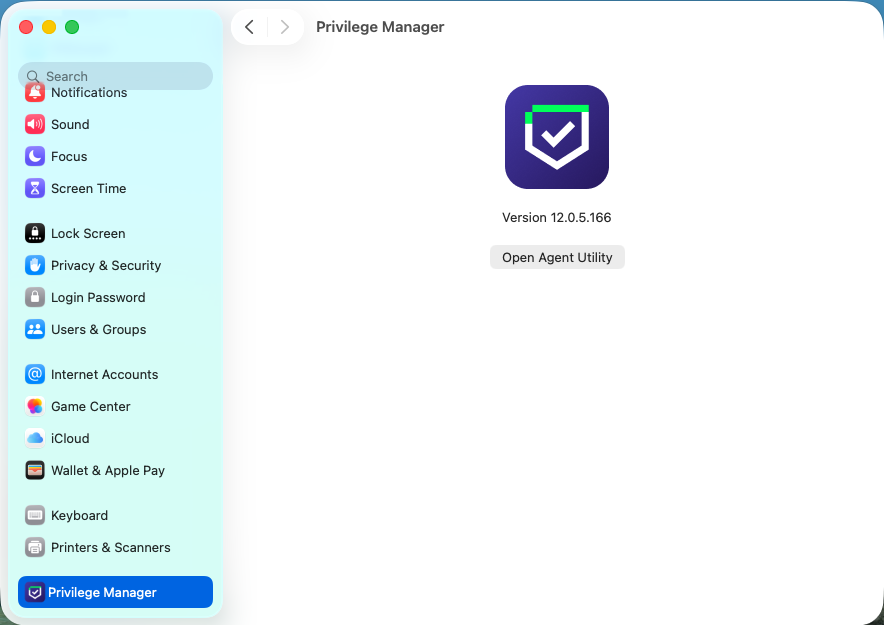The image size is (884, 625).
Task: Click the green window zoom button
Action: coord(72,27)
